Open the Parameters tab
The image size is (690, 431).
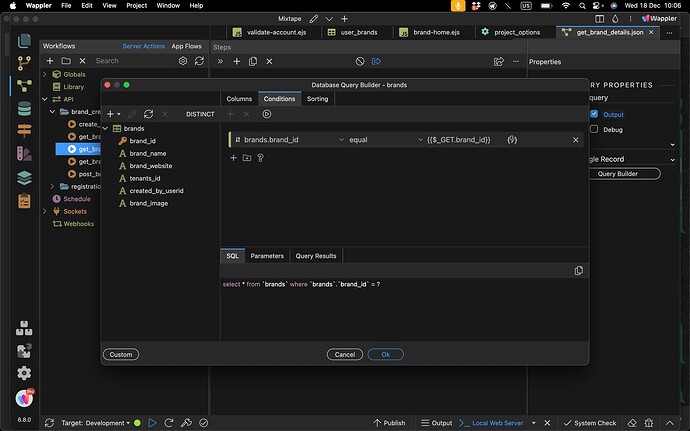(267, 256)
